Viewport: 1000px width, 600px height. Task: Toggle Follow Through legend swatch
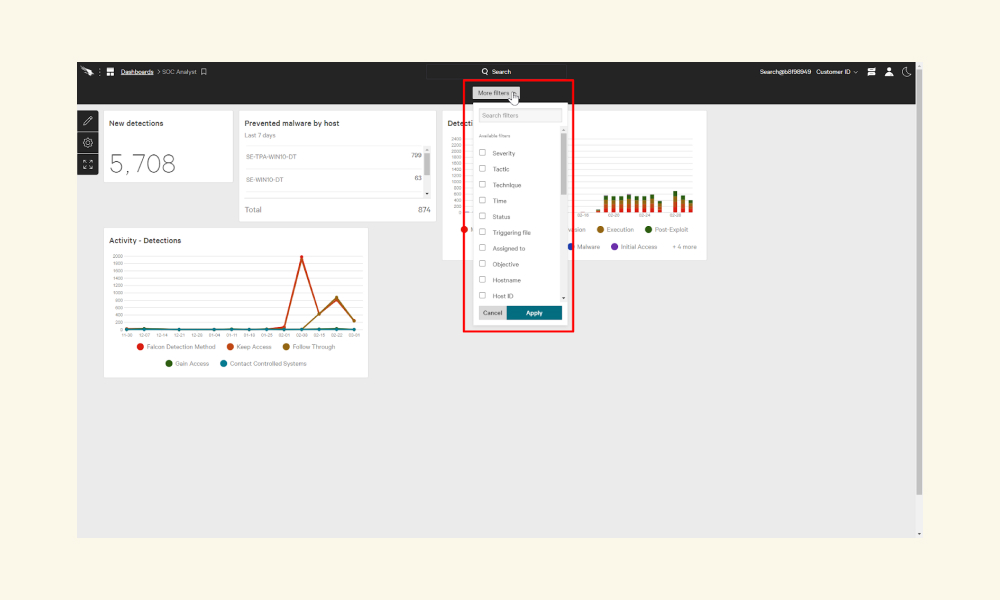coord(286,347)
